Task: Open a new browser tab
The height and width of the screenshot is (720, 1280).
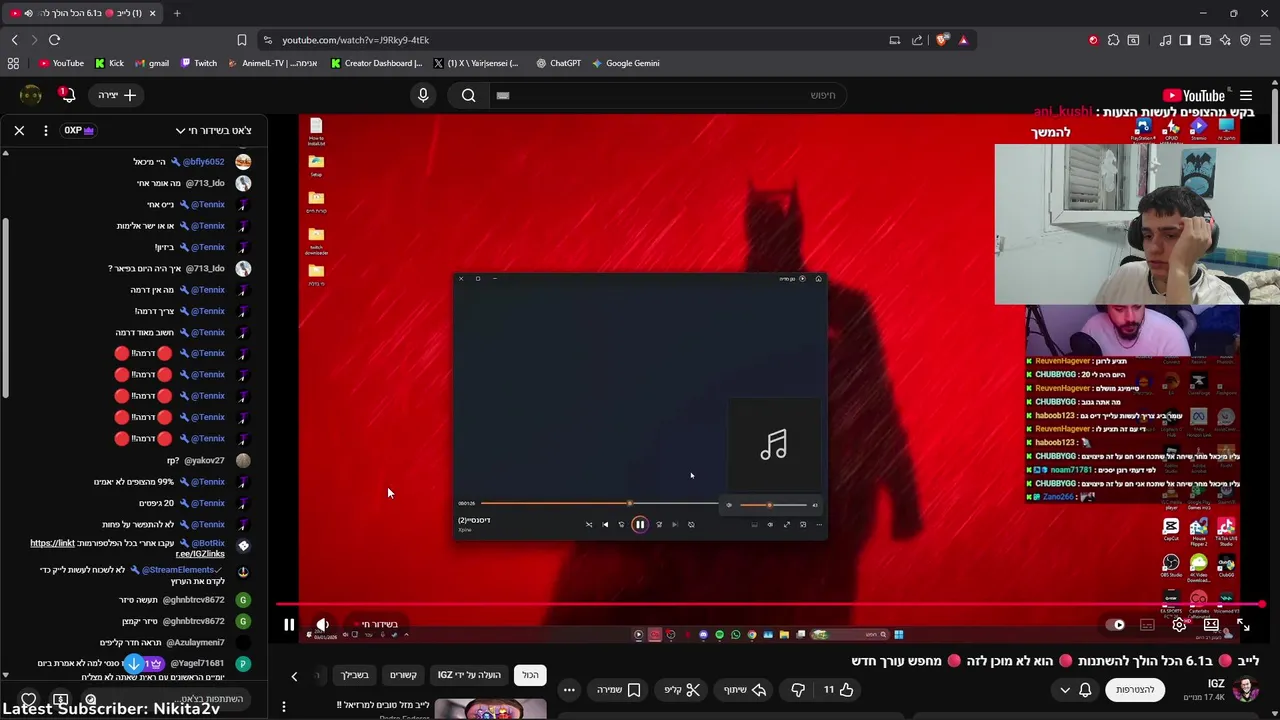Action: tap(177, 13)
